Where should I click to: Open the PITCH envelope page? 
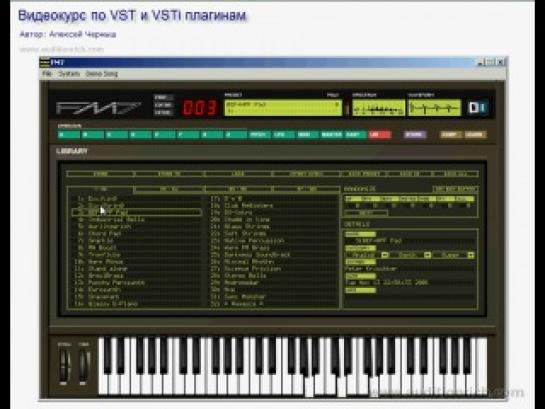coord(259,135)
